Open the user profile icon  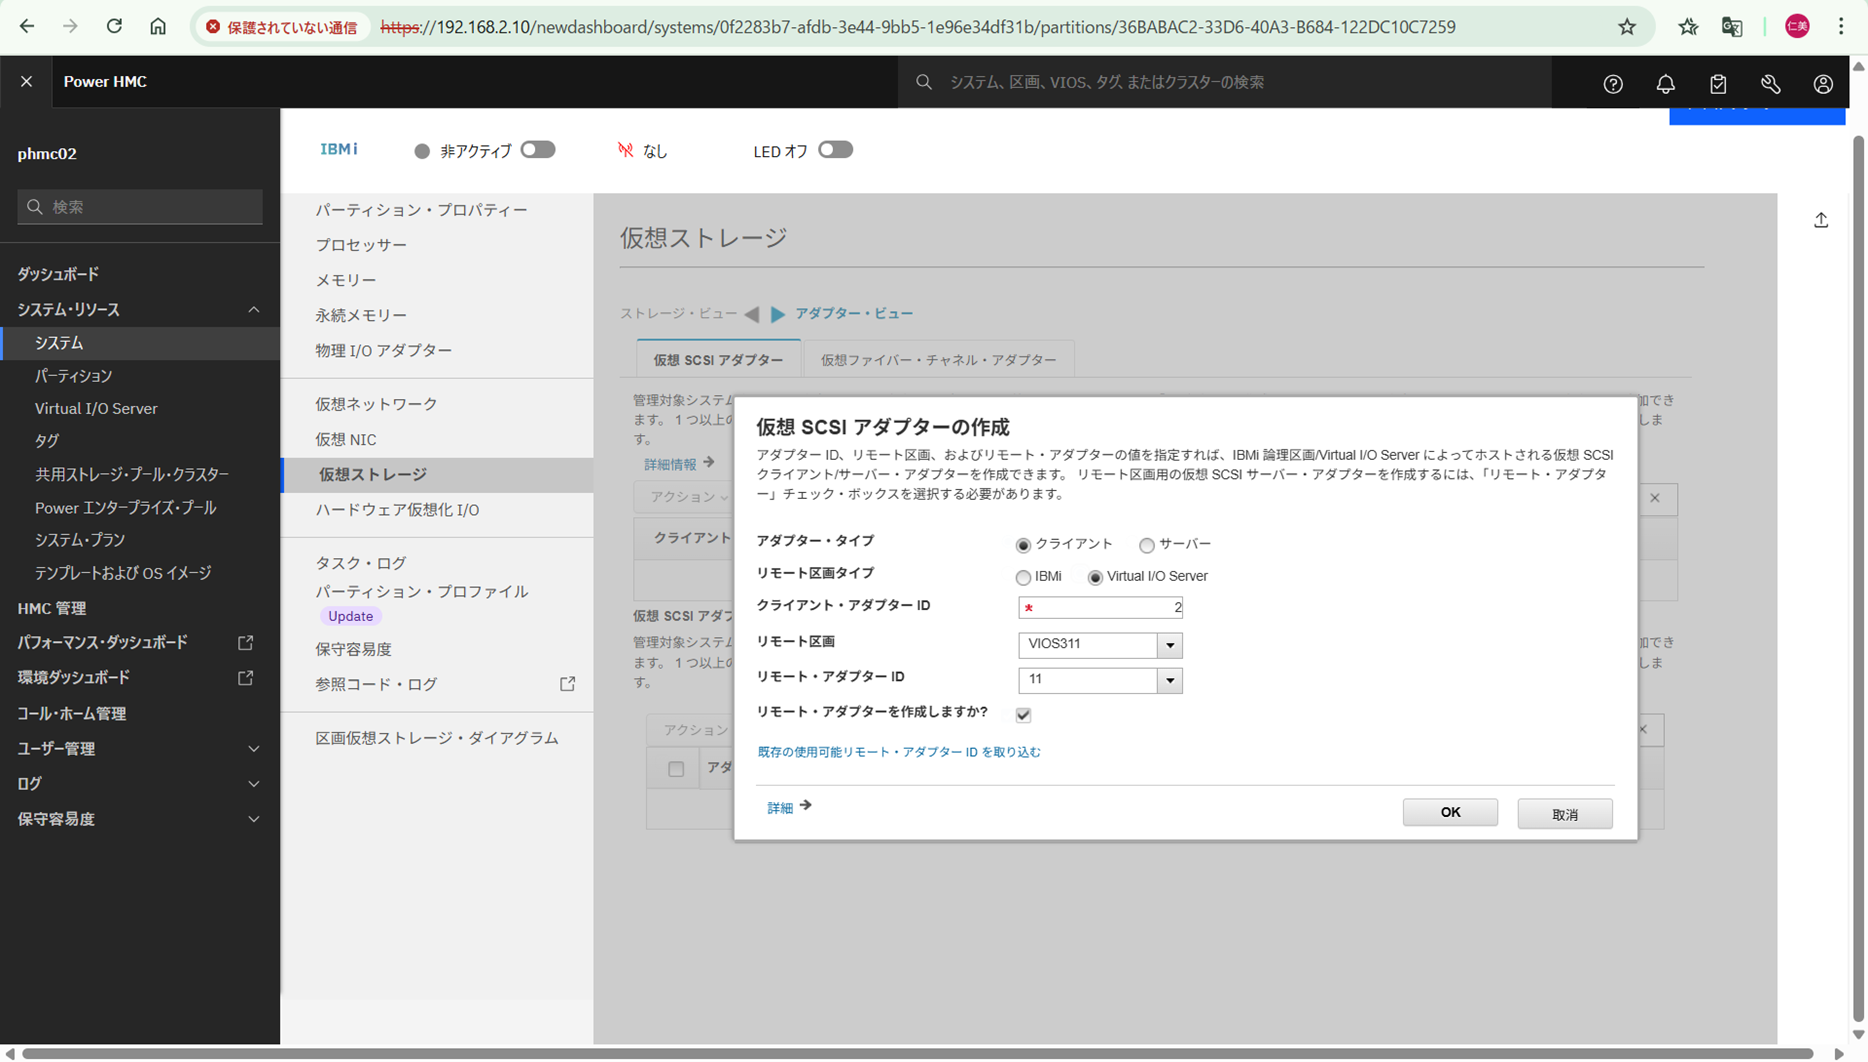coord(1823,84)
